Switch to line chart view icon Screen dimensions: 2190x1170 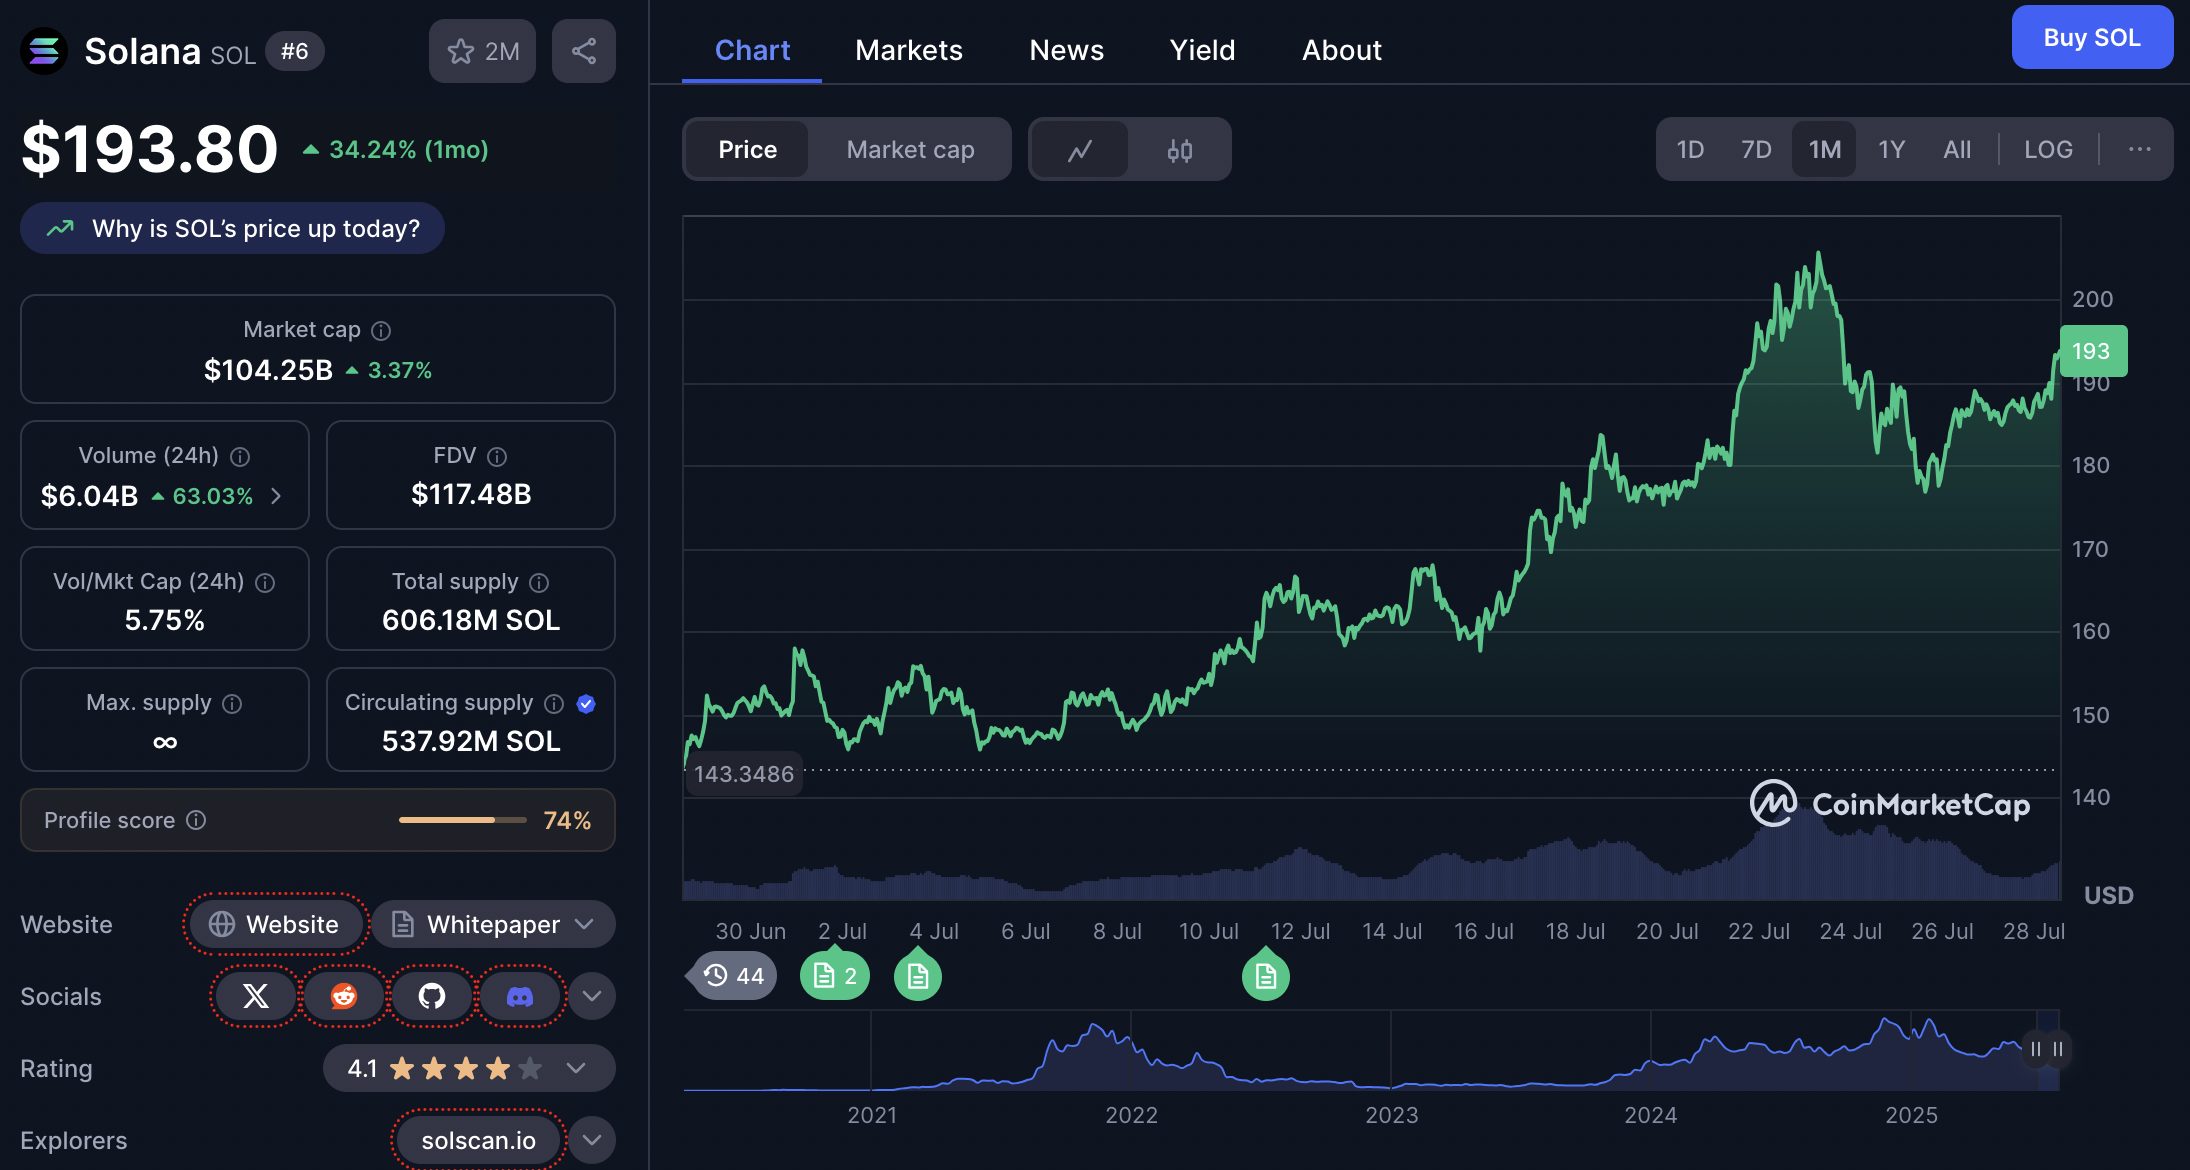(1080, 150)
